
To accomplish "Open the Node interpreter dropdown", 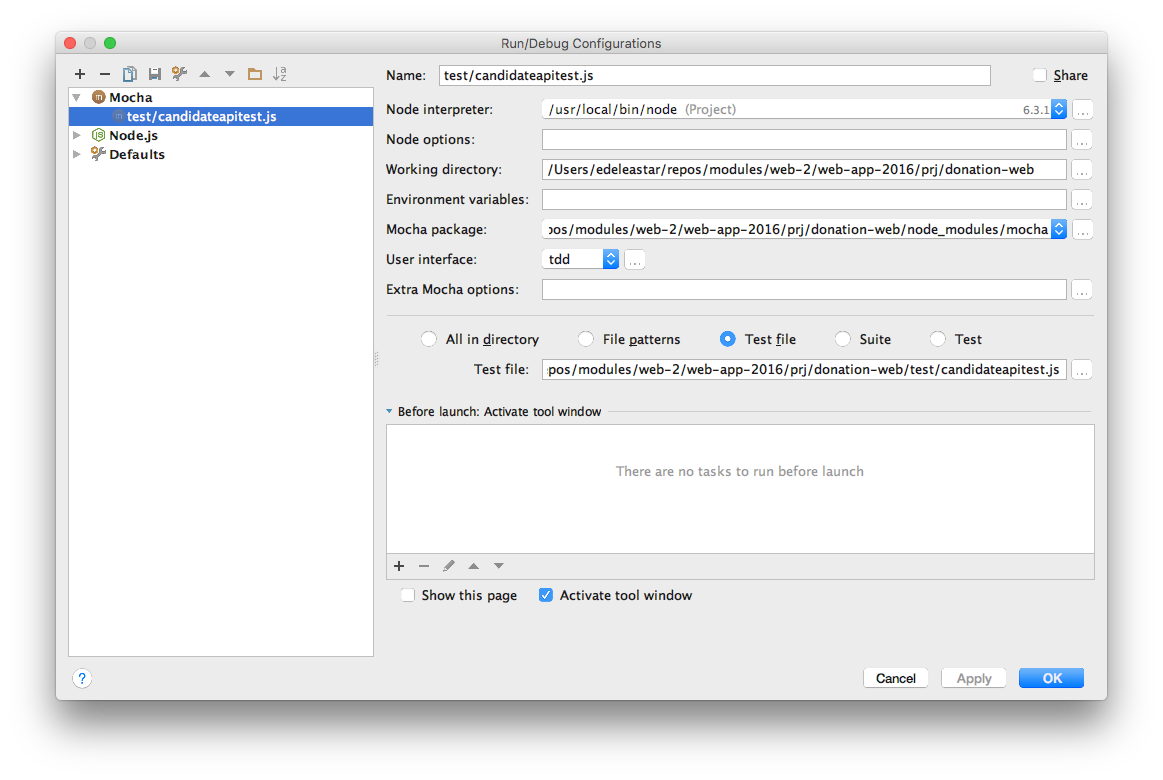I will coord(1058,109).
